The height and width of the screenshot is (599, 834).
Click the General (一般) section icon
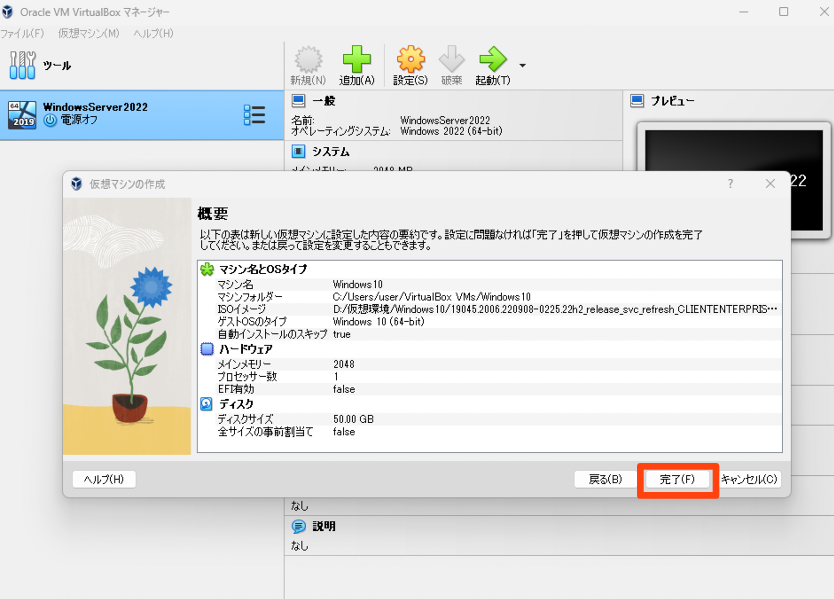(x=298, y=101)
